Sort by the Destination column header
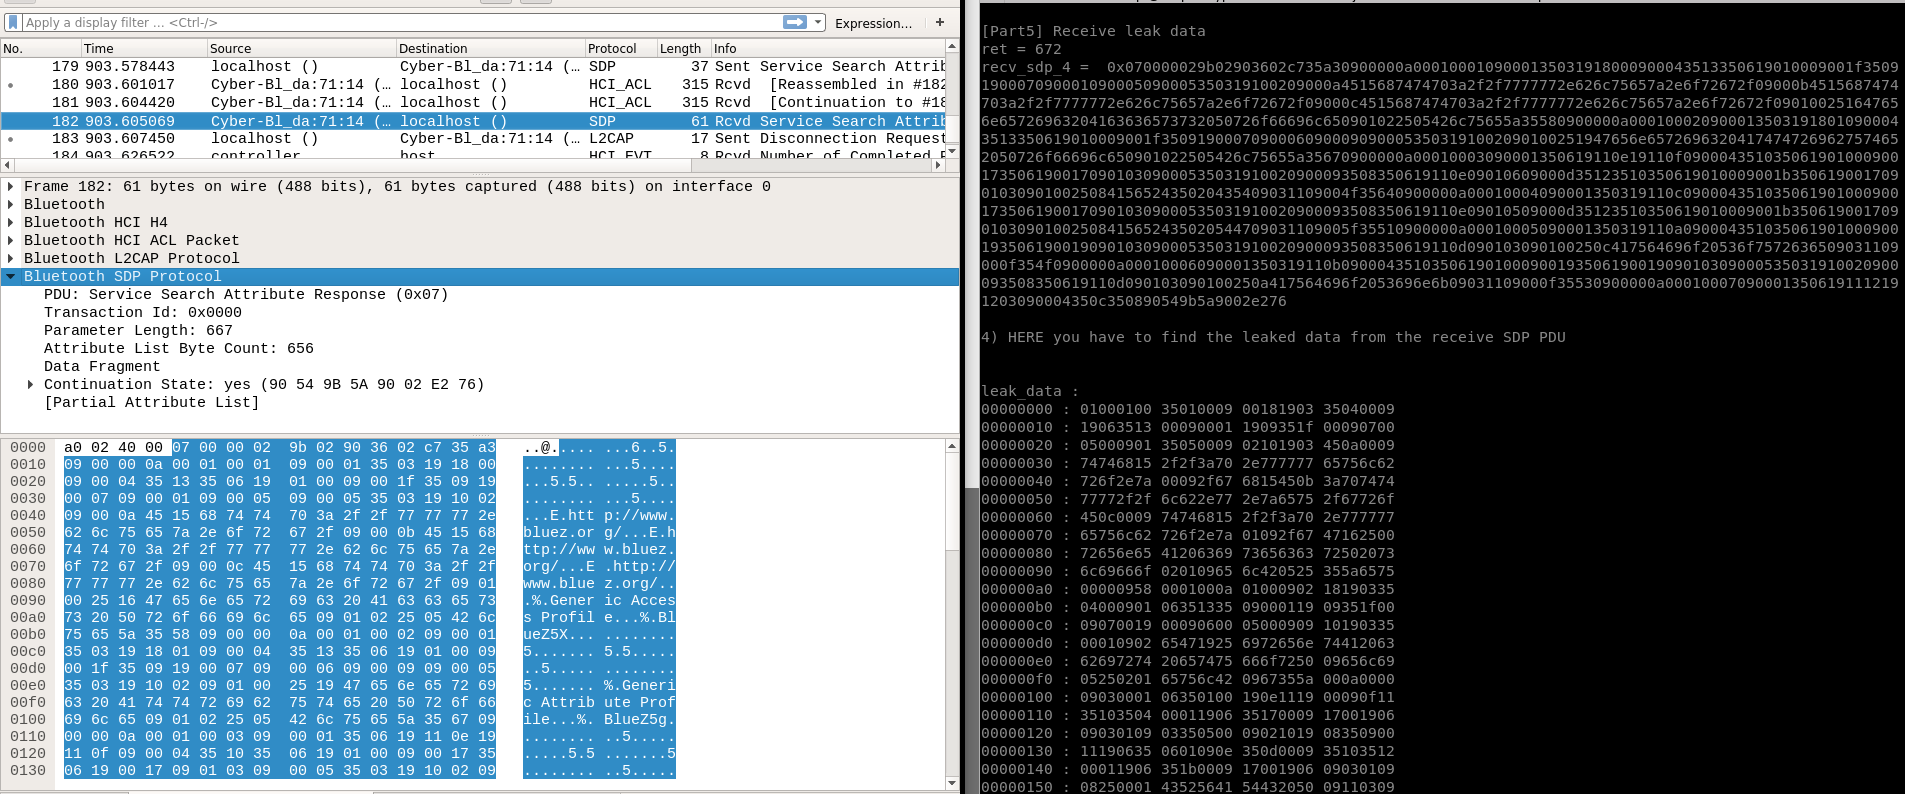The image size is (1905, 794). coord(490,48)
